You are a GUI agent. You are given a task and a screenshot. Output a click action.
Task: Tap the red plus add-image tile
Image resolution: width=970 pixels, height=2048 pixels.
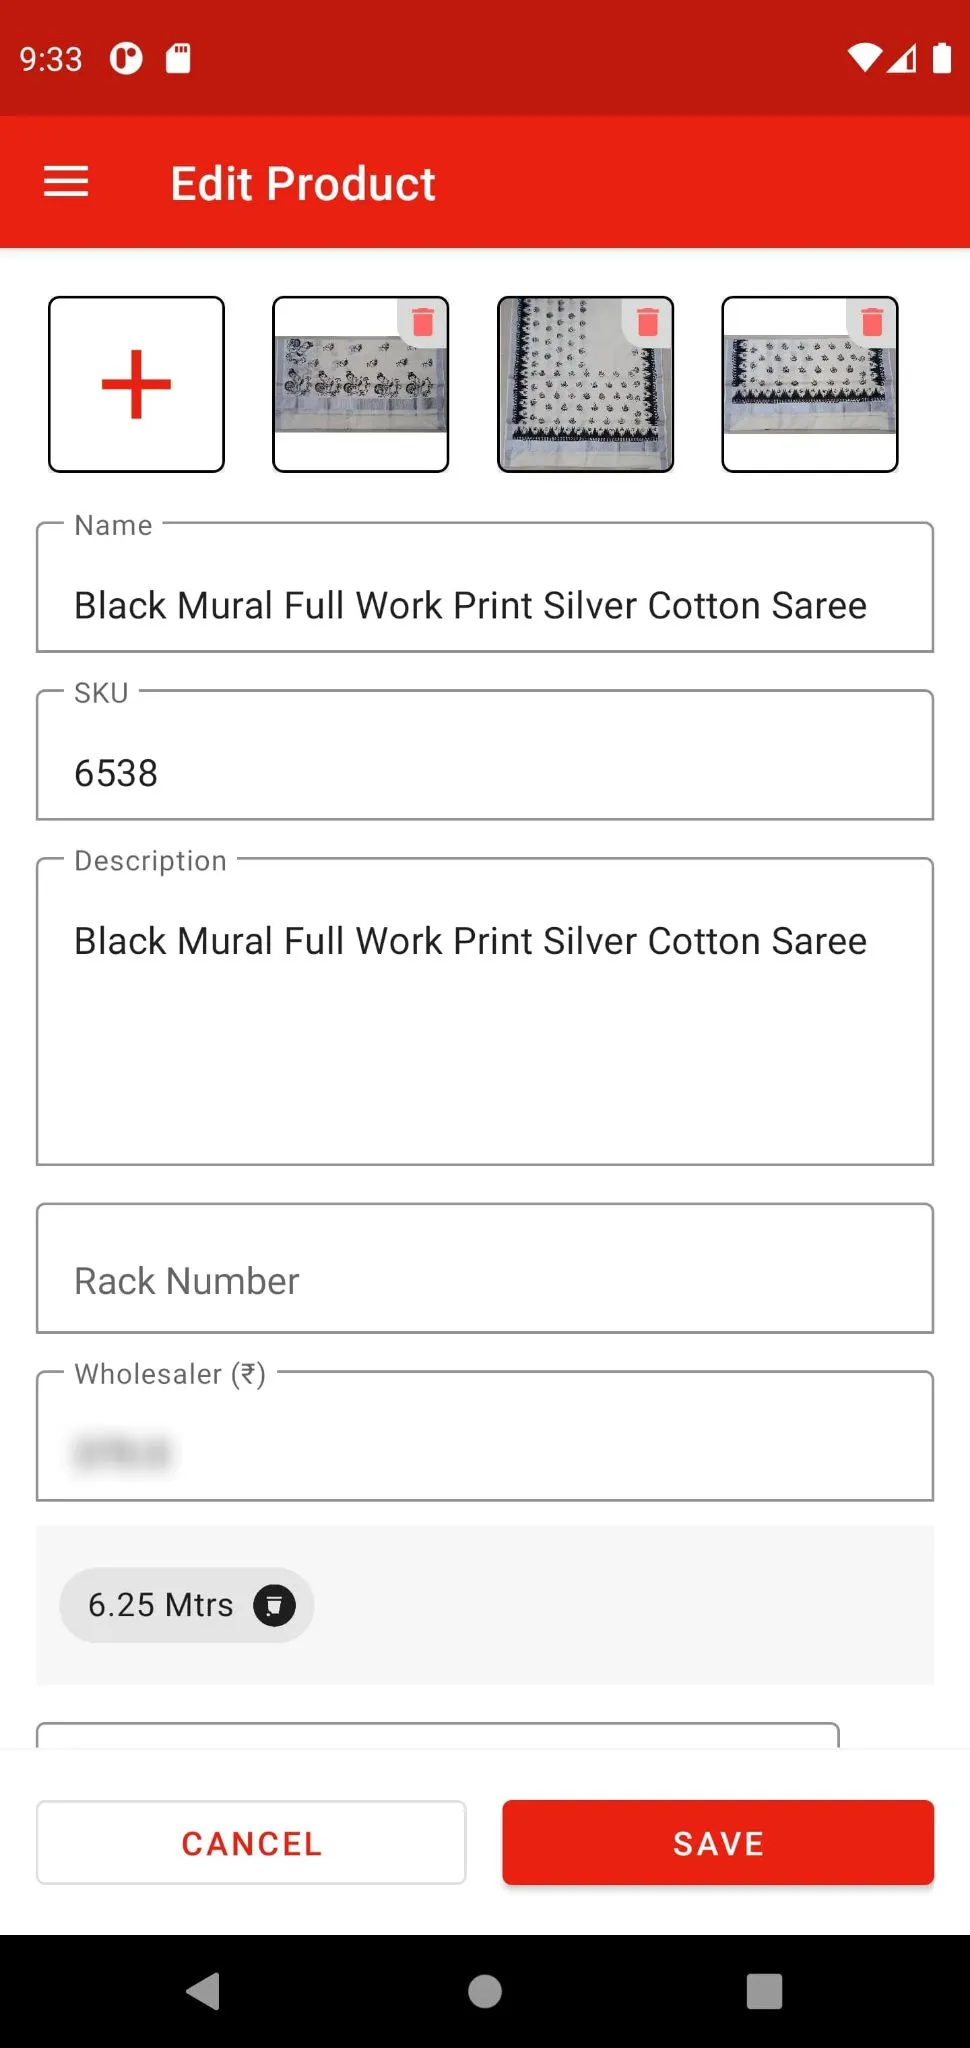(136, 384)
